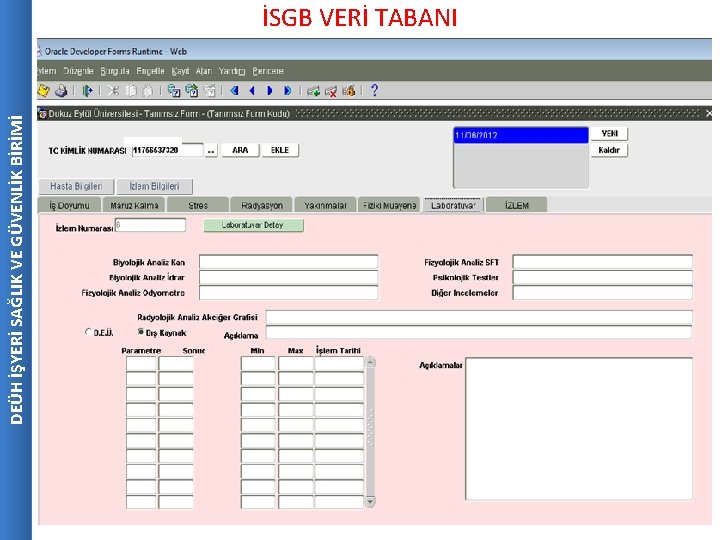This screenshot has height=540, width=720.
Task: Go to next record with single right arrow
Action: [270, 91]
